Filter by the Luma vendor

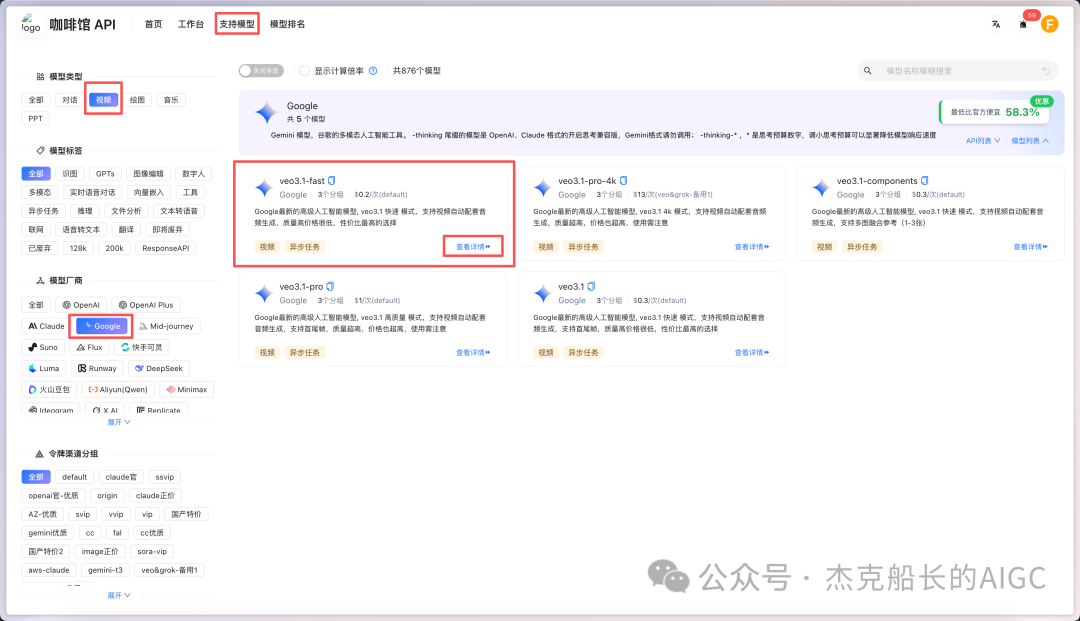43,369
